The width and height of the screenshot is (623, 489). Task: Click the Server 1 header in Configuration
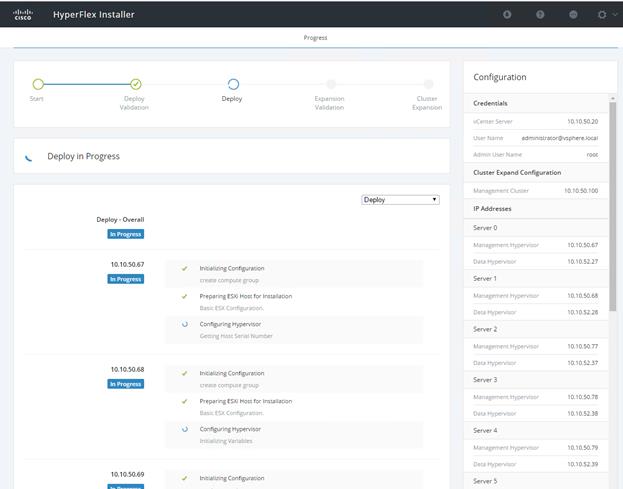point(485,278)
